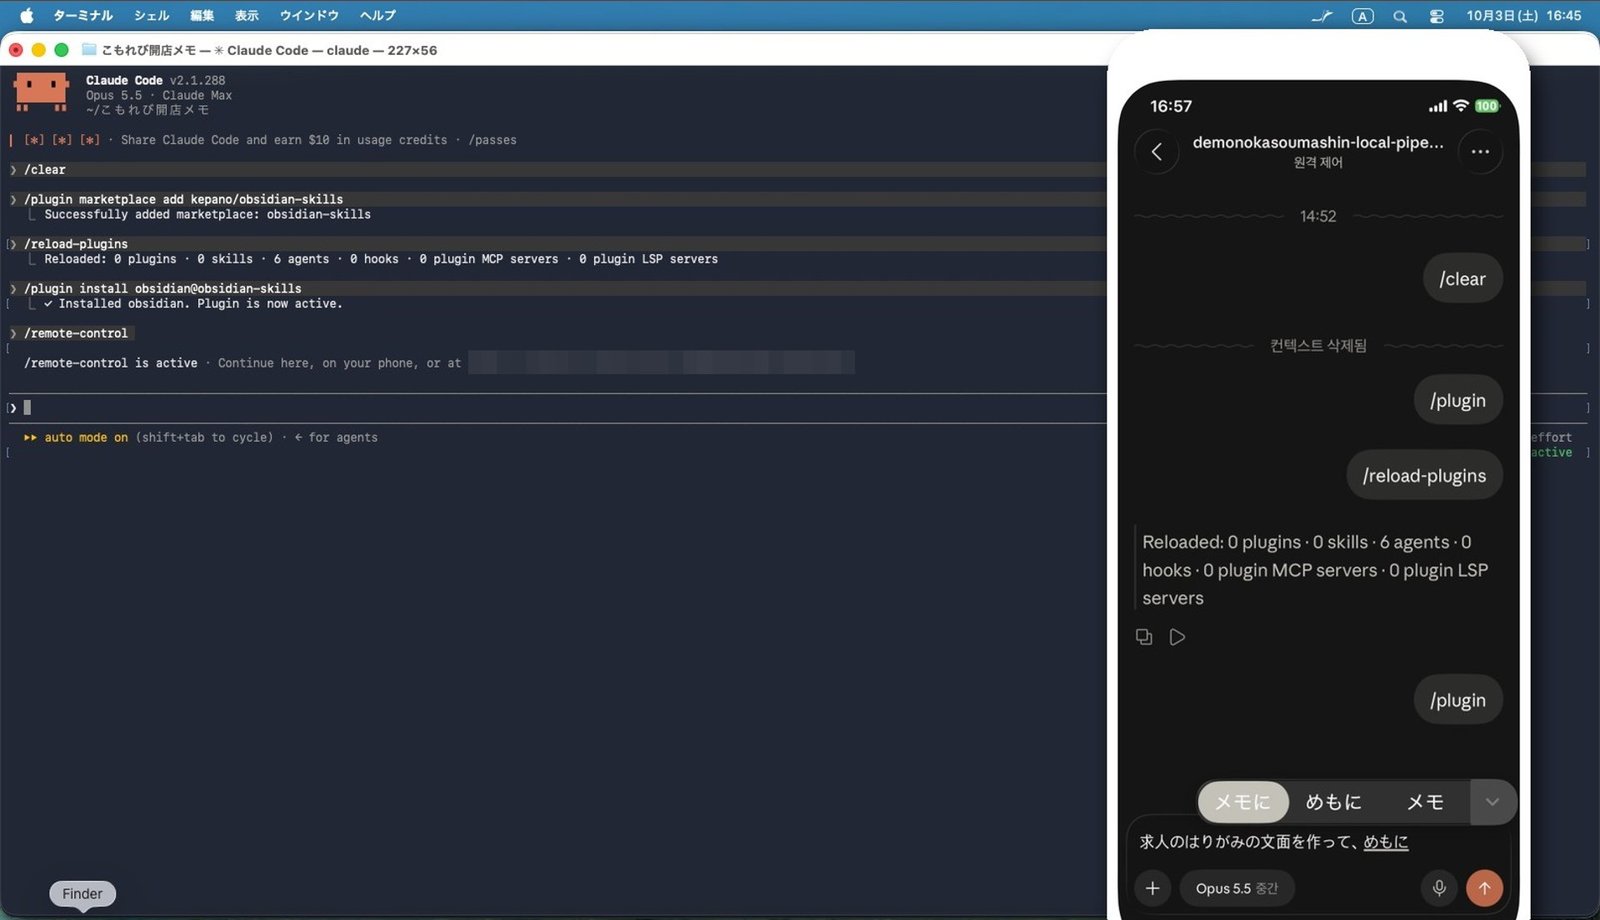This screenshot has height=920, width=1600.
Task: Expand keyboard suggestion candidates chevron
Action: point(1492,802)
